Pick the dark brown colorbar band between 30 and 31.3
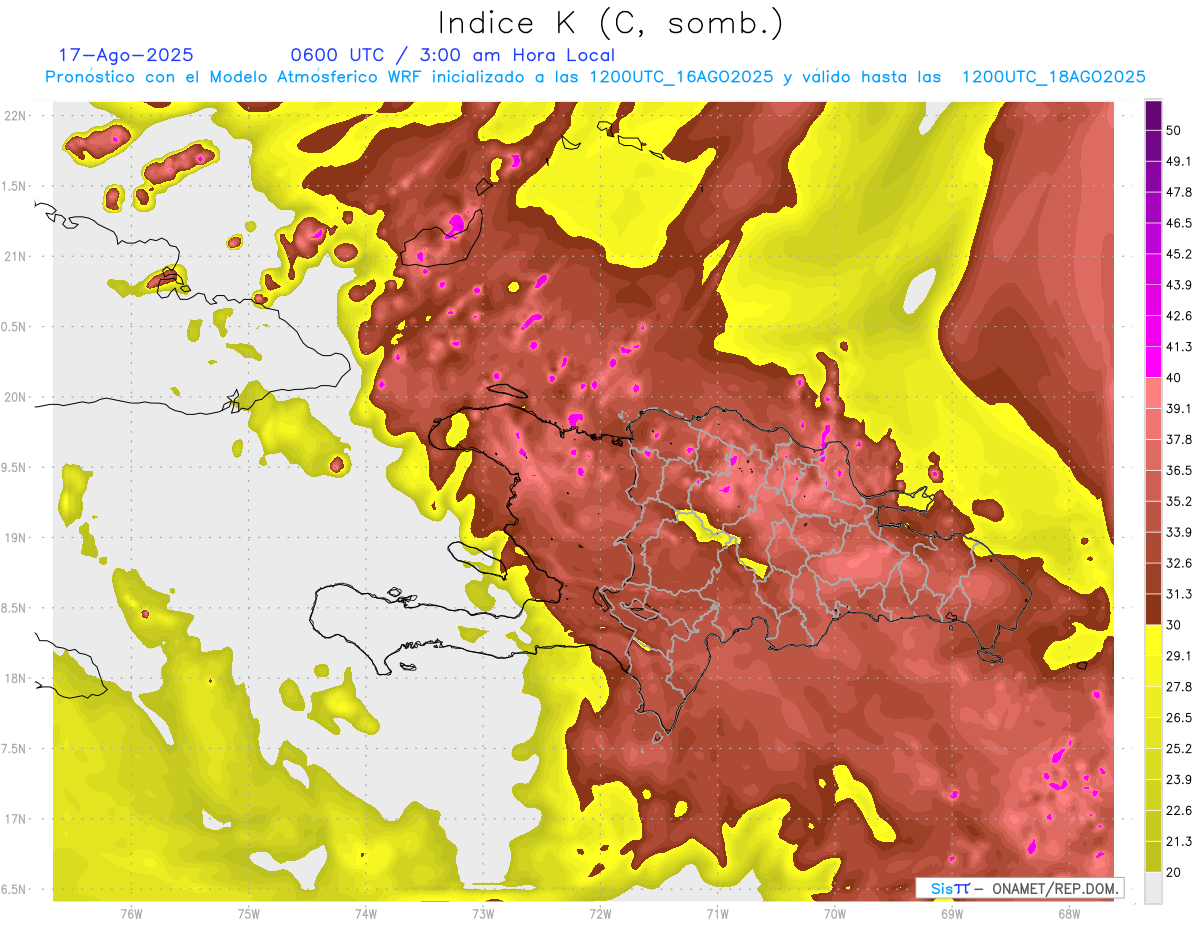The width and height of the screenshot is (1200, 927). (1154, 610)
